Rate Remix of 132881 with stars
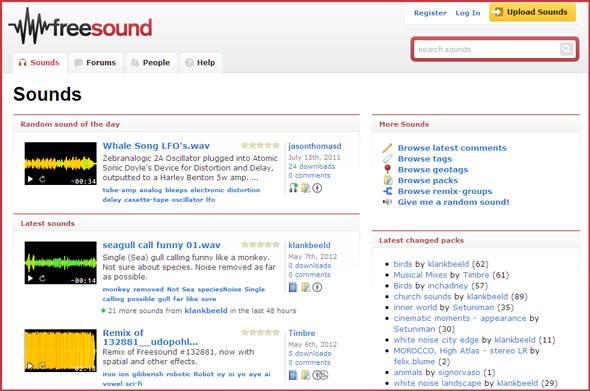The height and width of the screenshot is (391, 590). click(x=260, y=333)
